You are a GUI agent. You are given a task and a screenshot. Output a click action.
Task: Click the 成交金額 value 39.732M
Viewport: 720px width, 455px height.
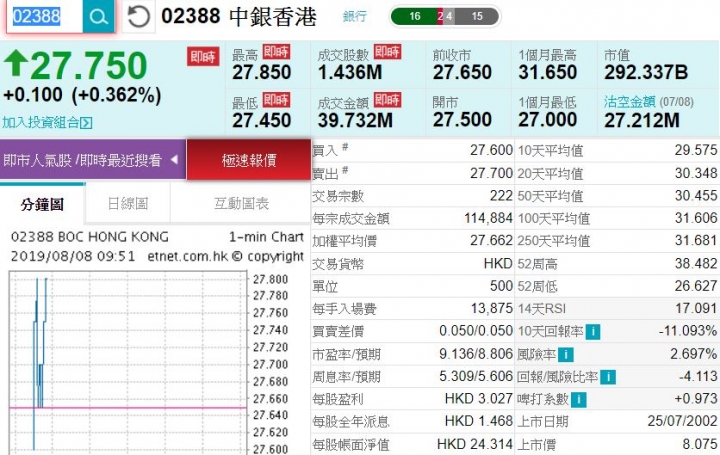coord(355,121)
